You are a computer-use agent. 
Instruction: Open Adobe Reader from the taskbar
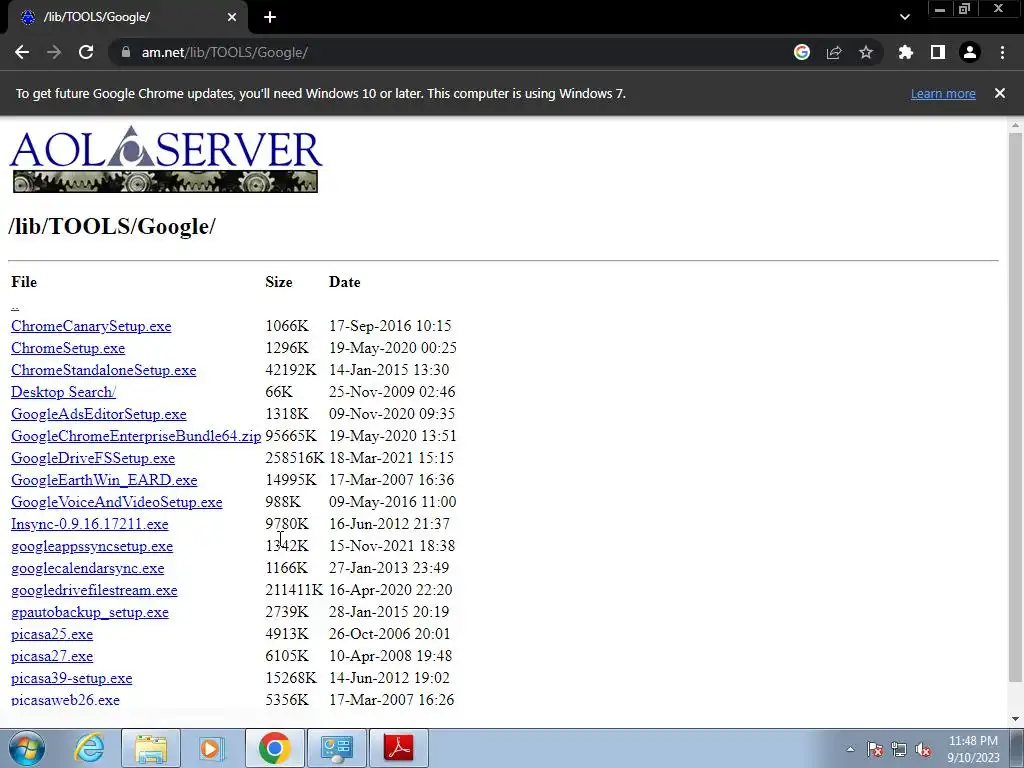coord(399,748)
